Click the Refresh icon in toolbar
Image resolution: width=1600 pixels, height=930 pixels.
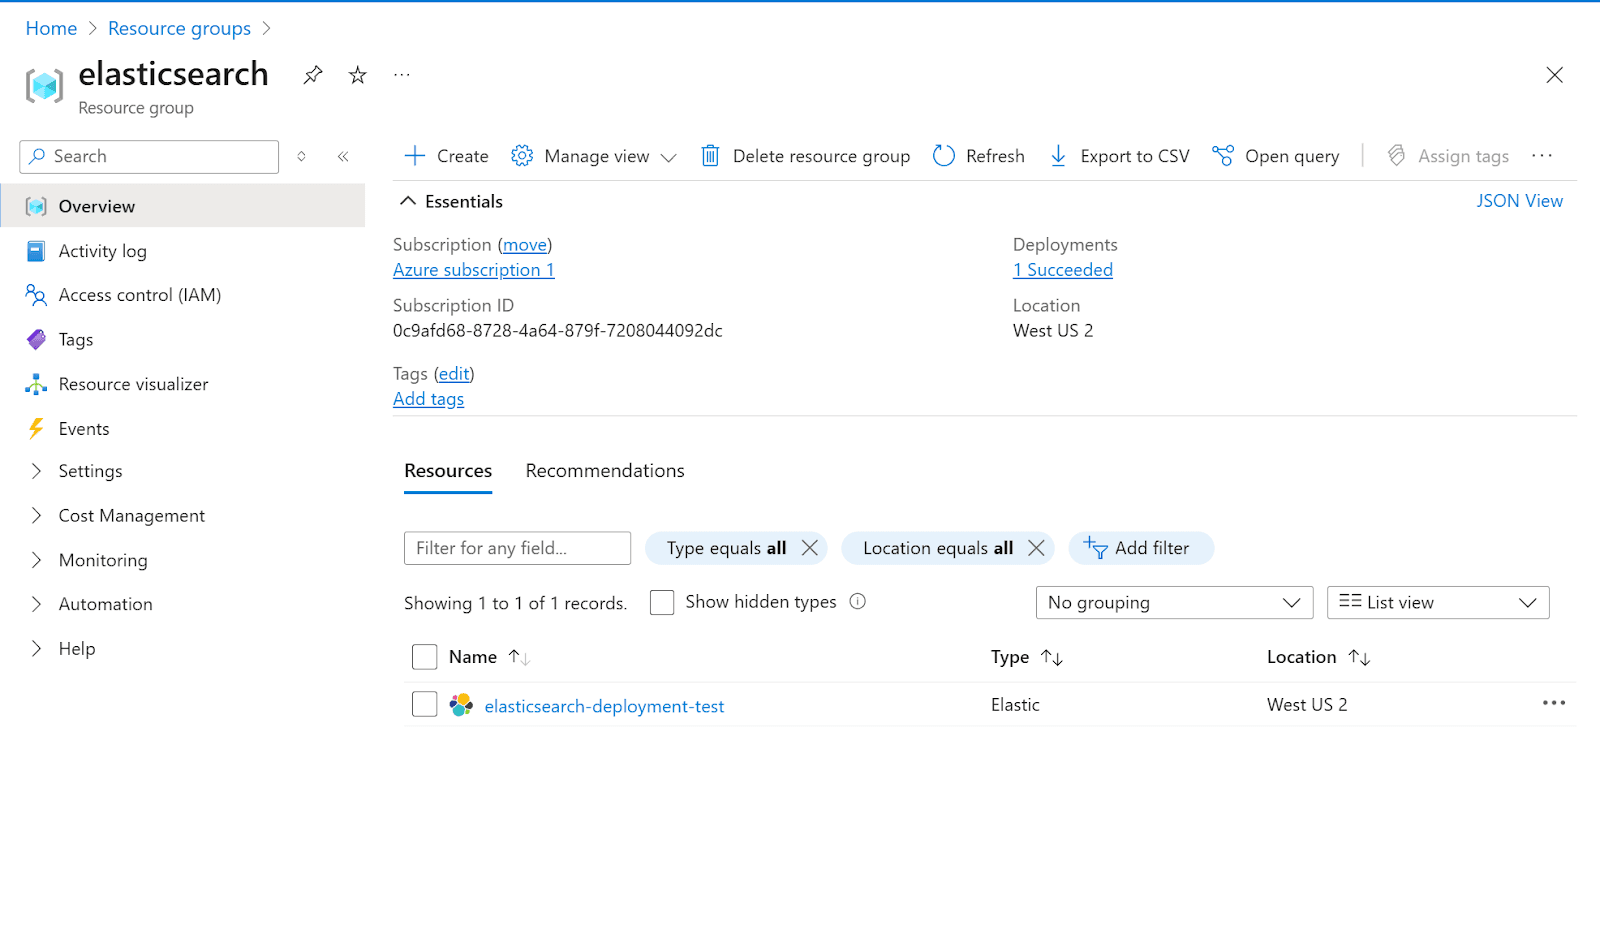coord(944,156)
